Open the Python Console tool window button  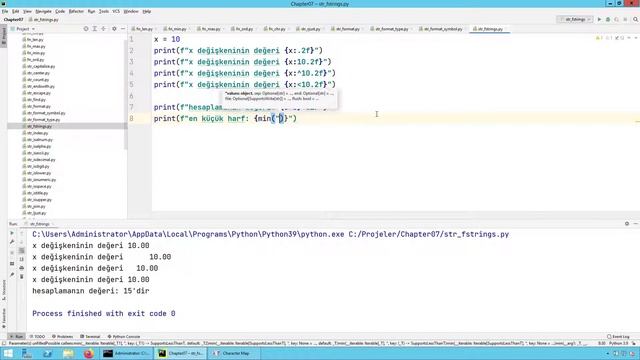pyautogui.click(x=124, y=337)
